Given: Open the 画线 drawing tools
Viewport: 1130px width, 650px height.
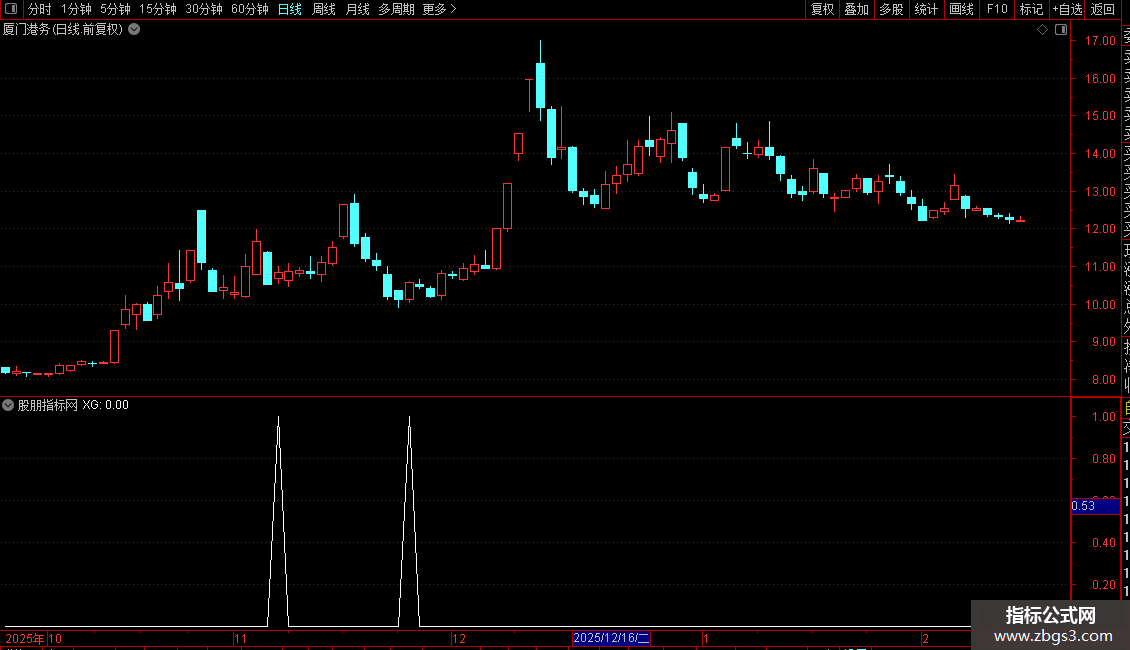Looking at the screenshot, I should [961, 9].
